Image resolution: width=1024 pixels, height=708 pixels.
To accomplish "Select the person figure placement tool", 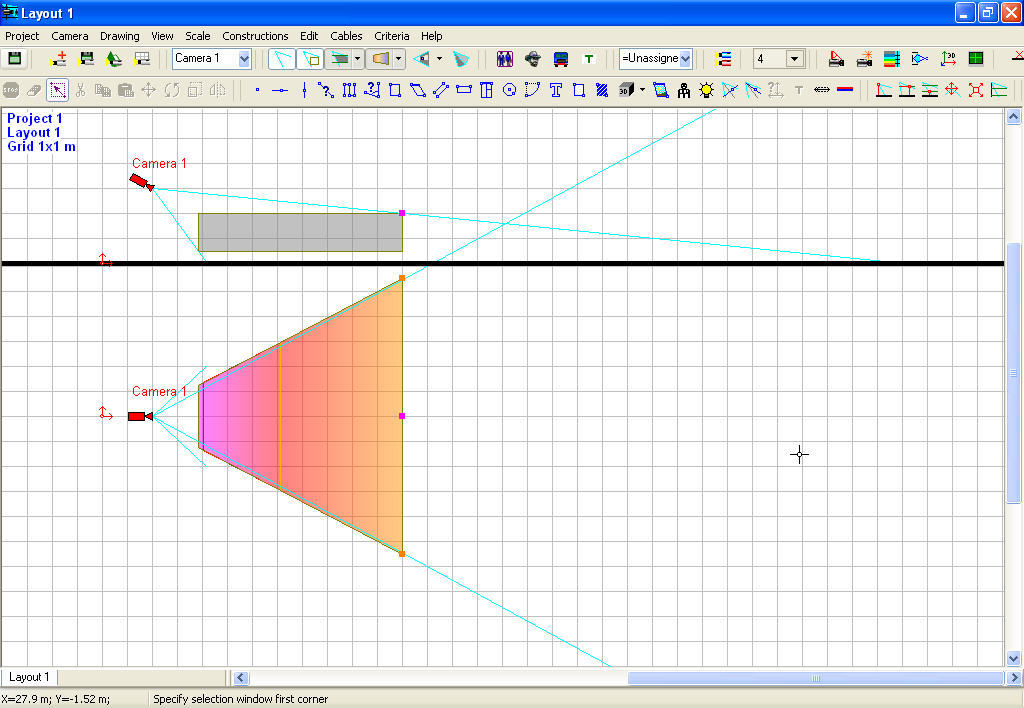I will click(683, 90).
